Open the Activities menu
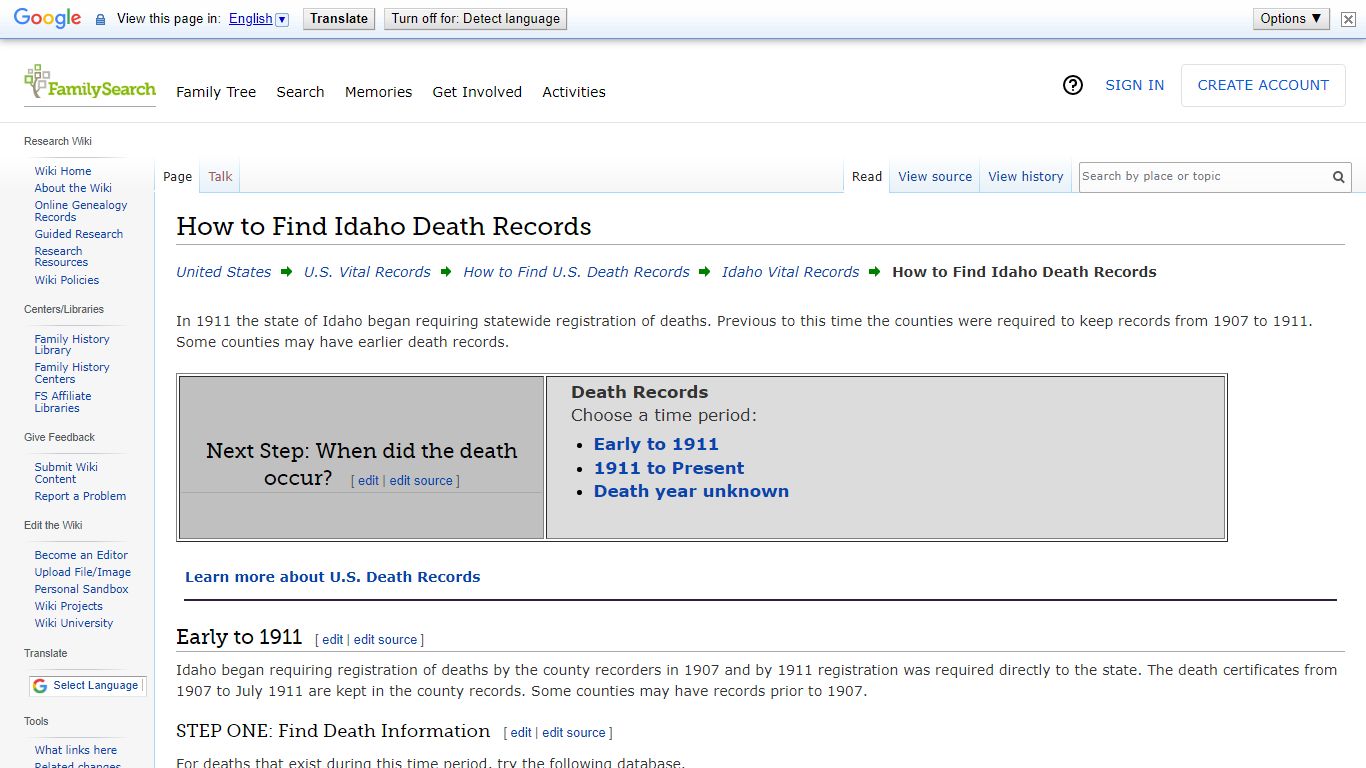This screenshot has height=768, width=1366. (574, 92)
